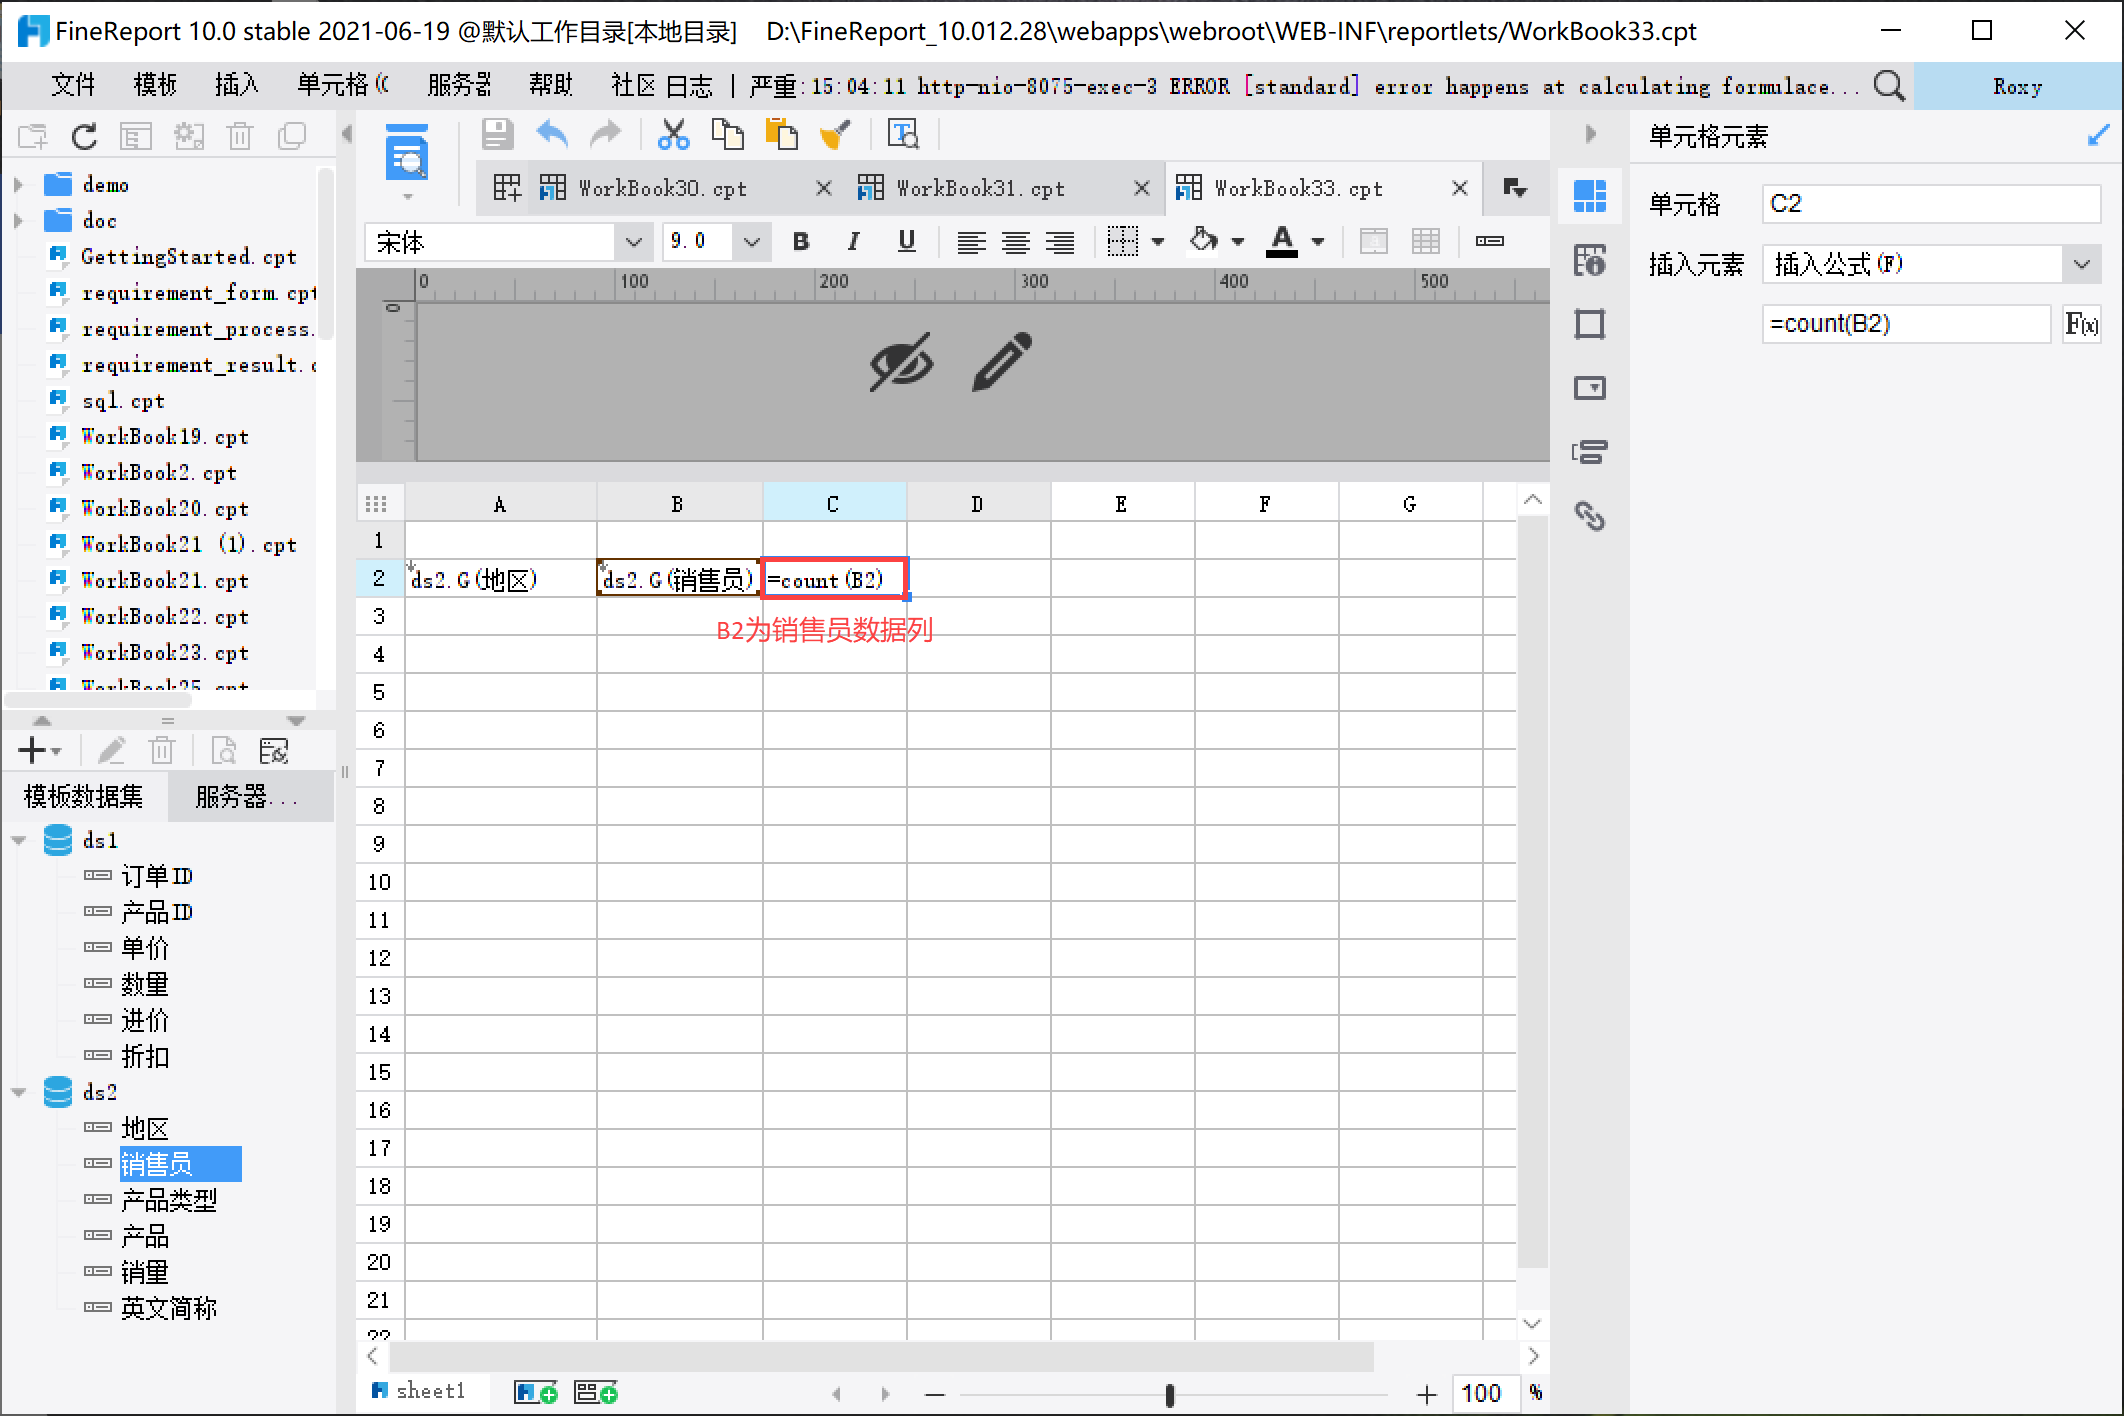Open the 宋体 font family dropdown

point(633,242)
